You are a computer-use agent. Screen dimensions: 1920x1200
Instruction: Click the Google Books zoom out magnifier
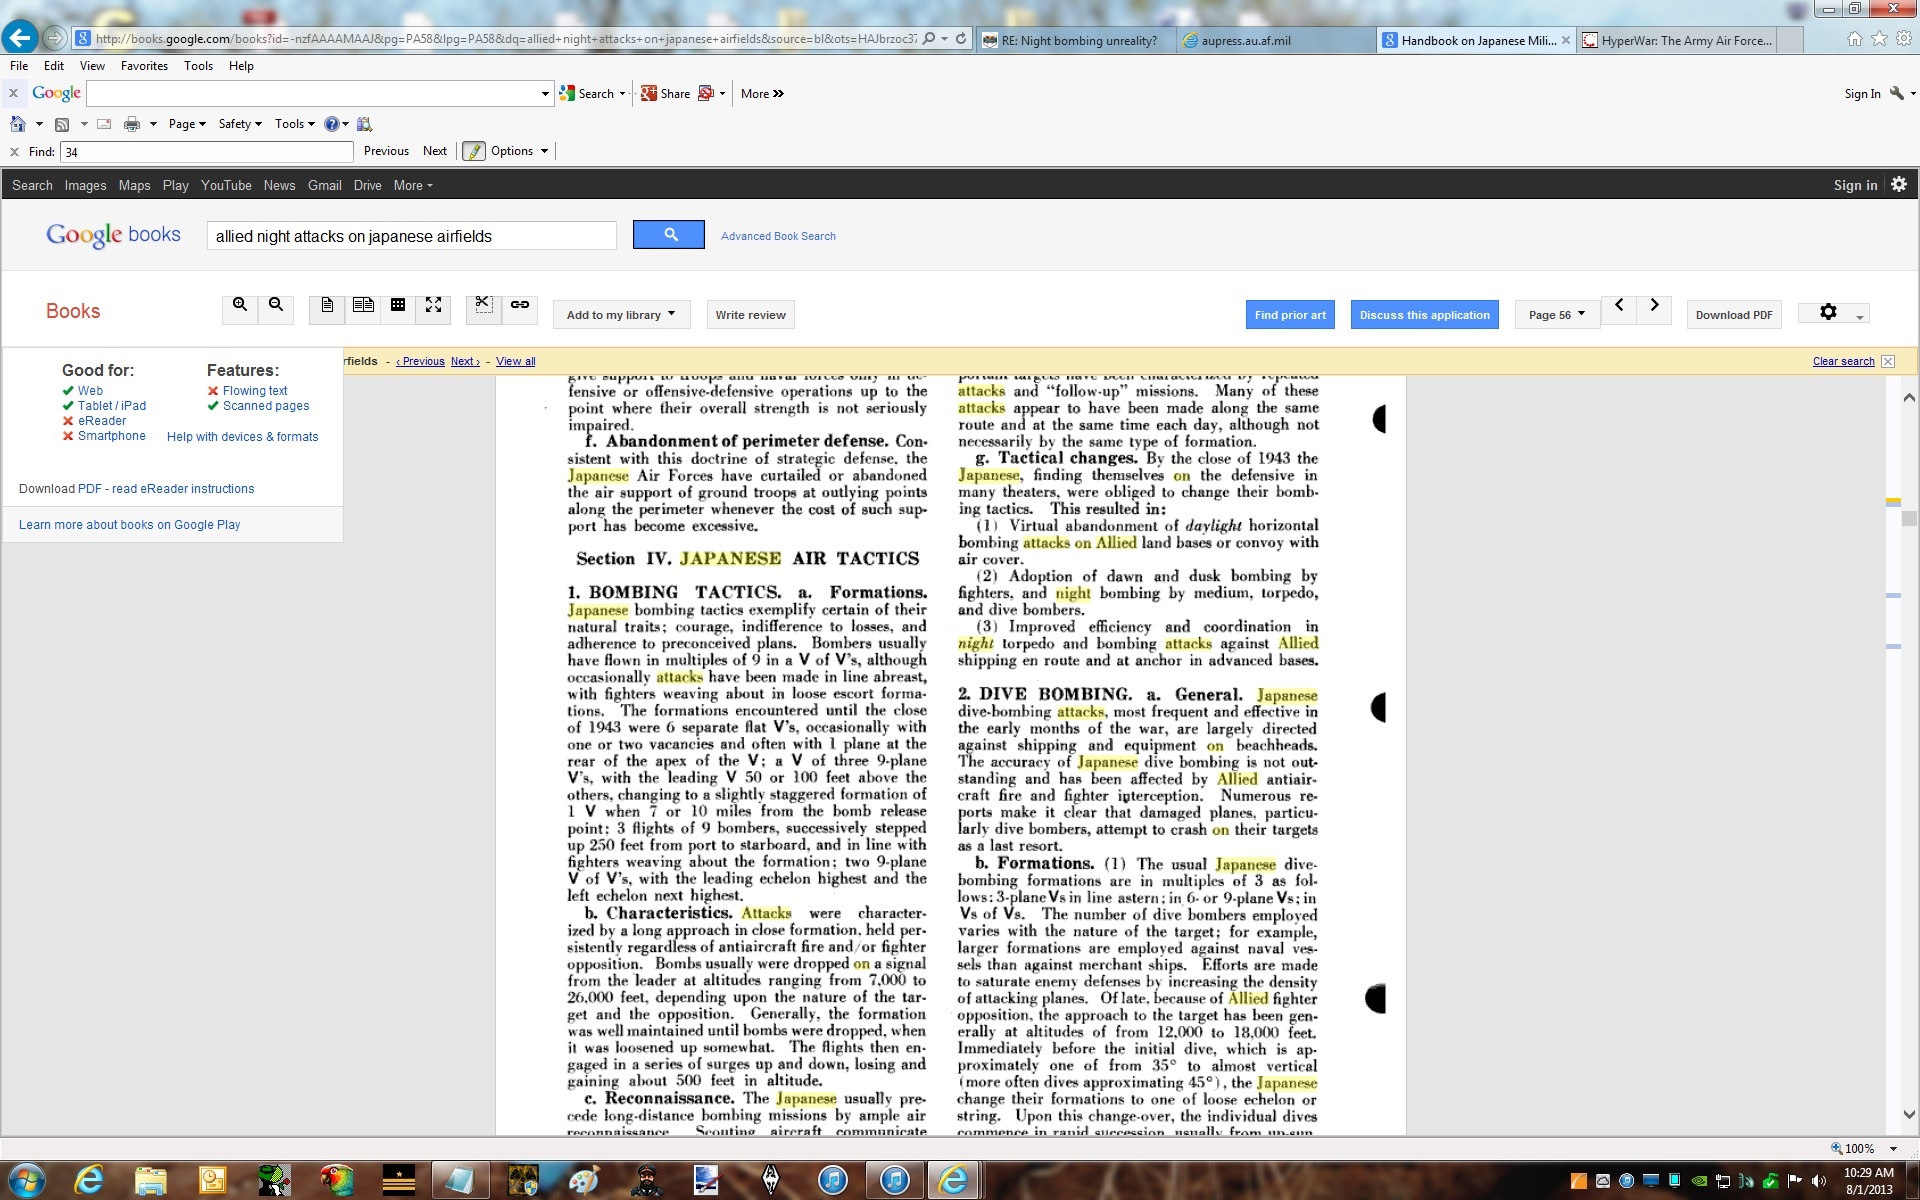click(x=276, y=306)
